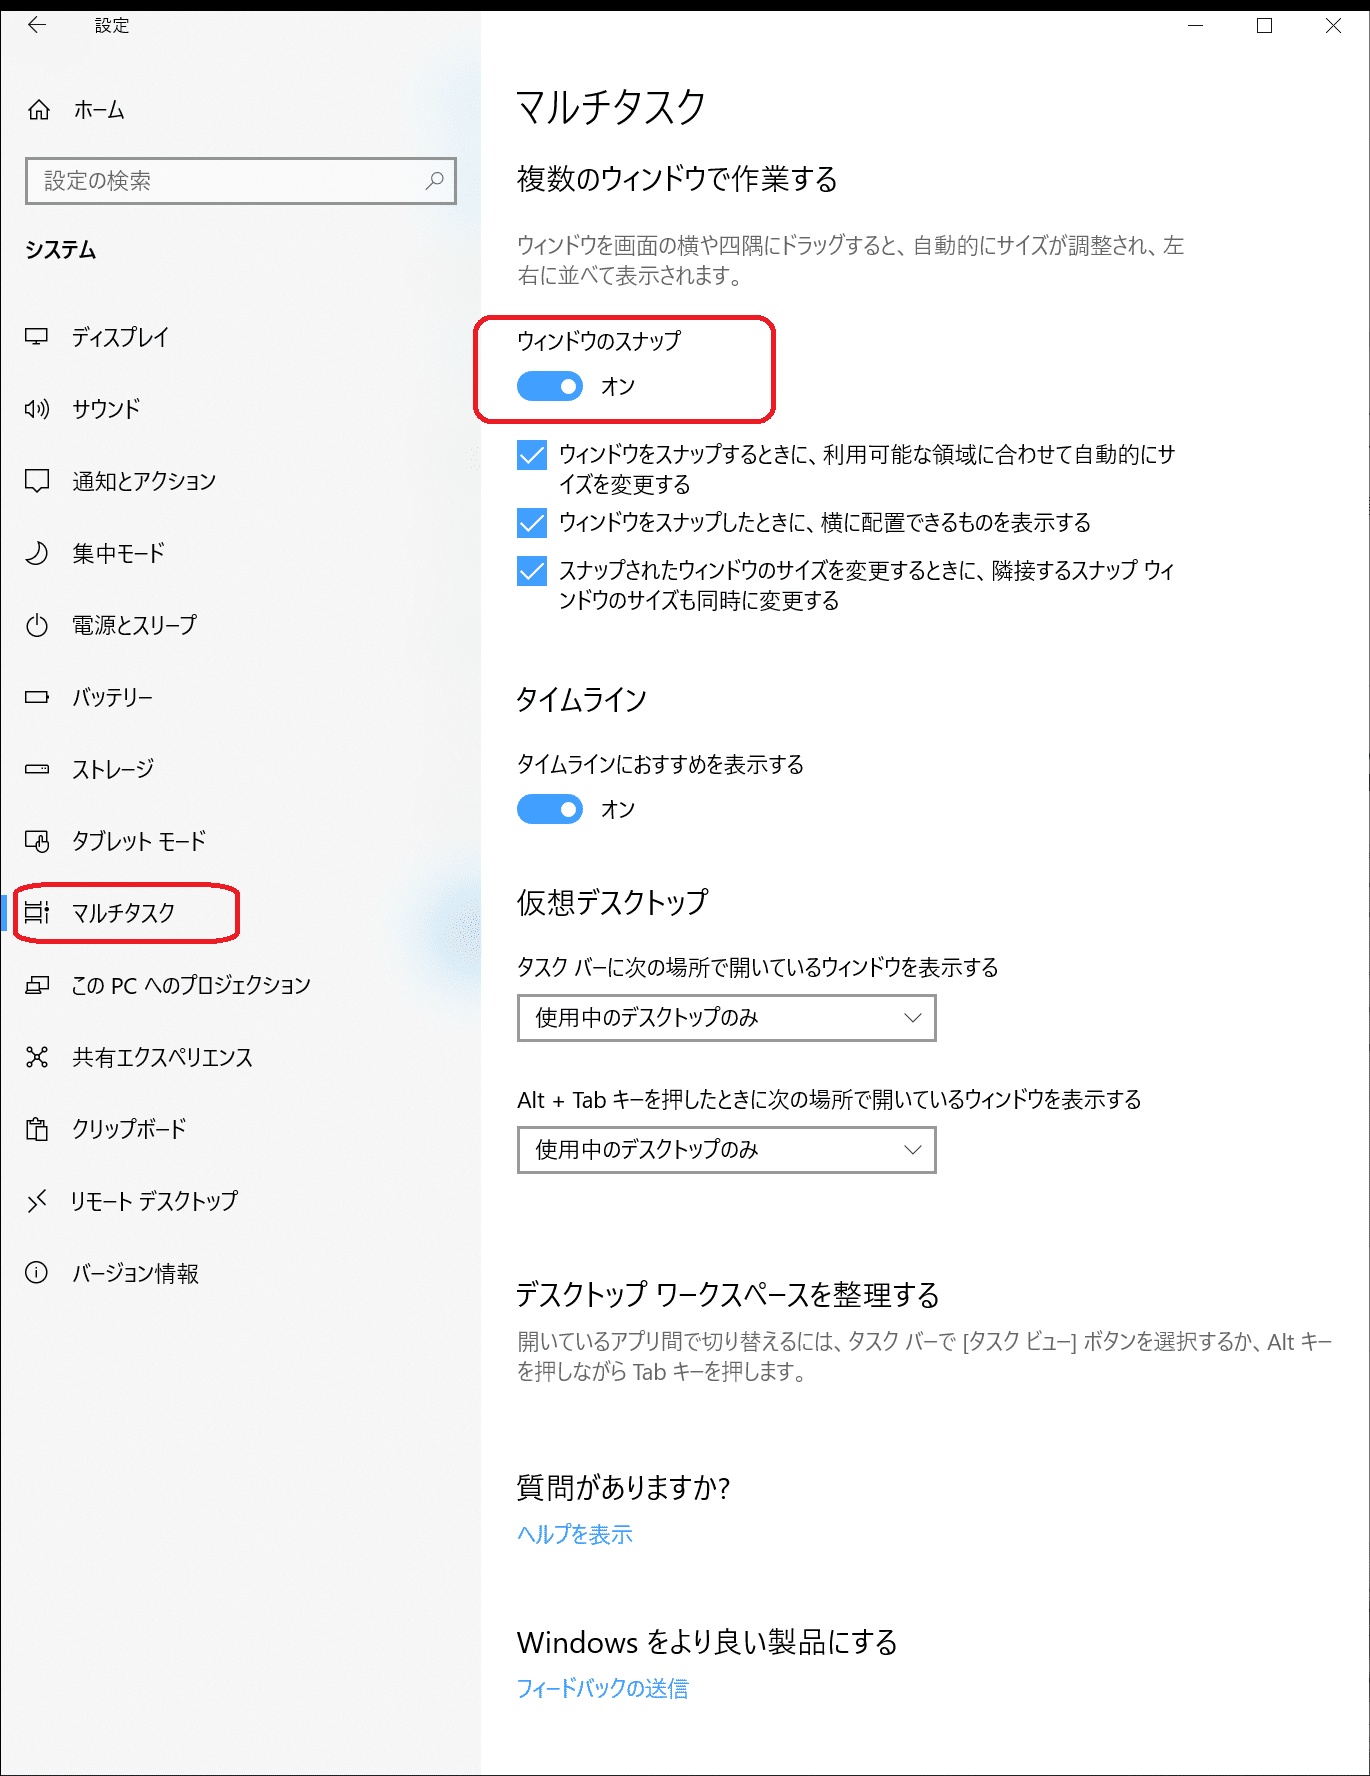Uncheck resize adjacent snapped window checkbox
The image size is (1370, 1776).
[532, 571]
